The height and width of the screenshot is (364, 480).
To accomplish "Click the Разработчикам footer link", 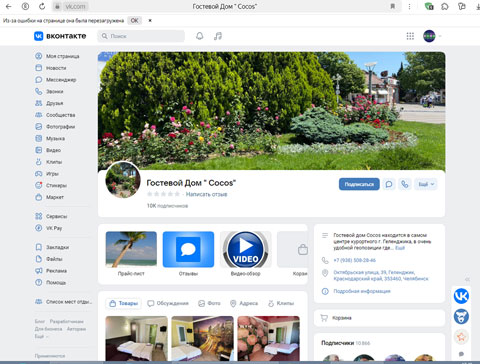I will coord(67,321).
